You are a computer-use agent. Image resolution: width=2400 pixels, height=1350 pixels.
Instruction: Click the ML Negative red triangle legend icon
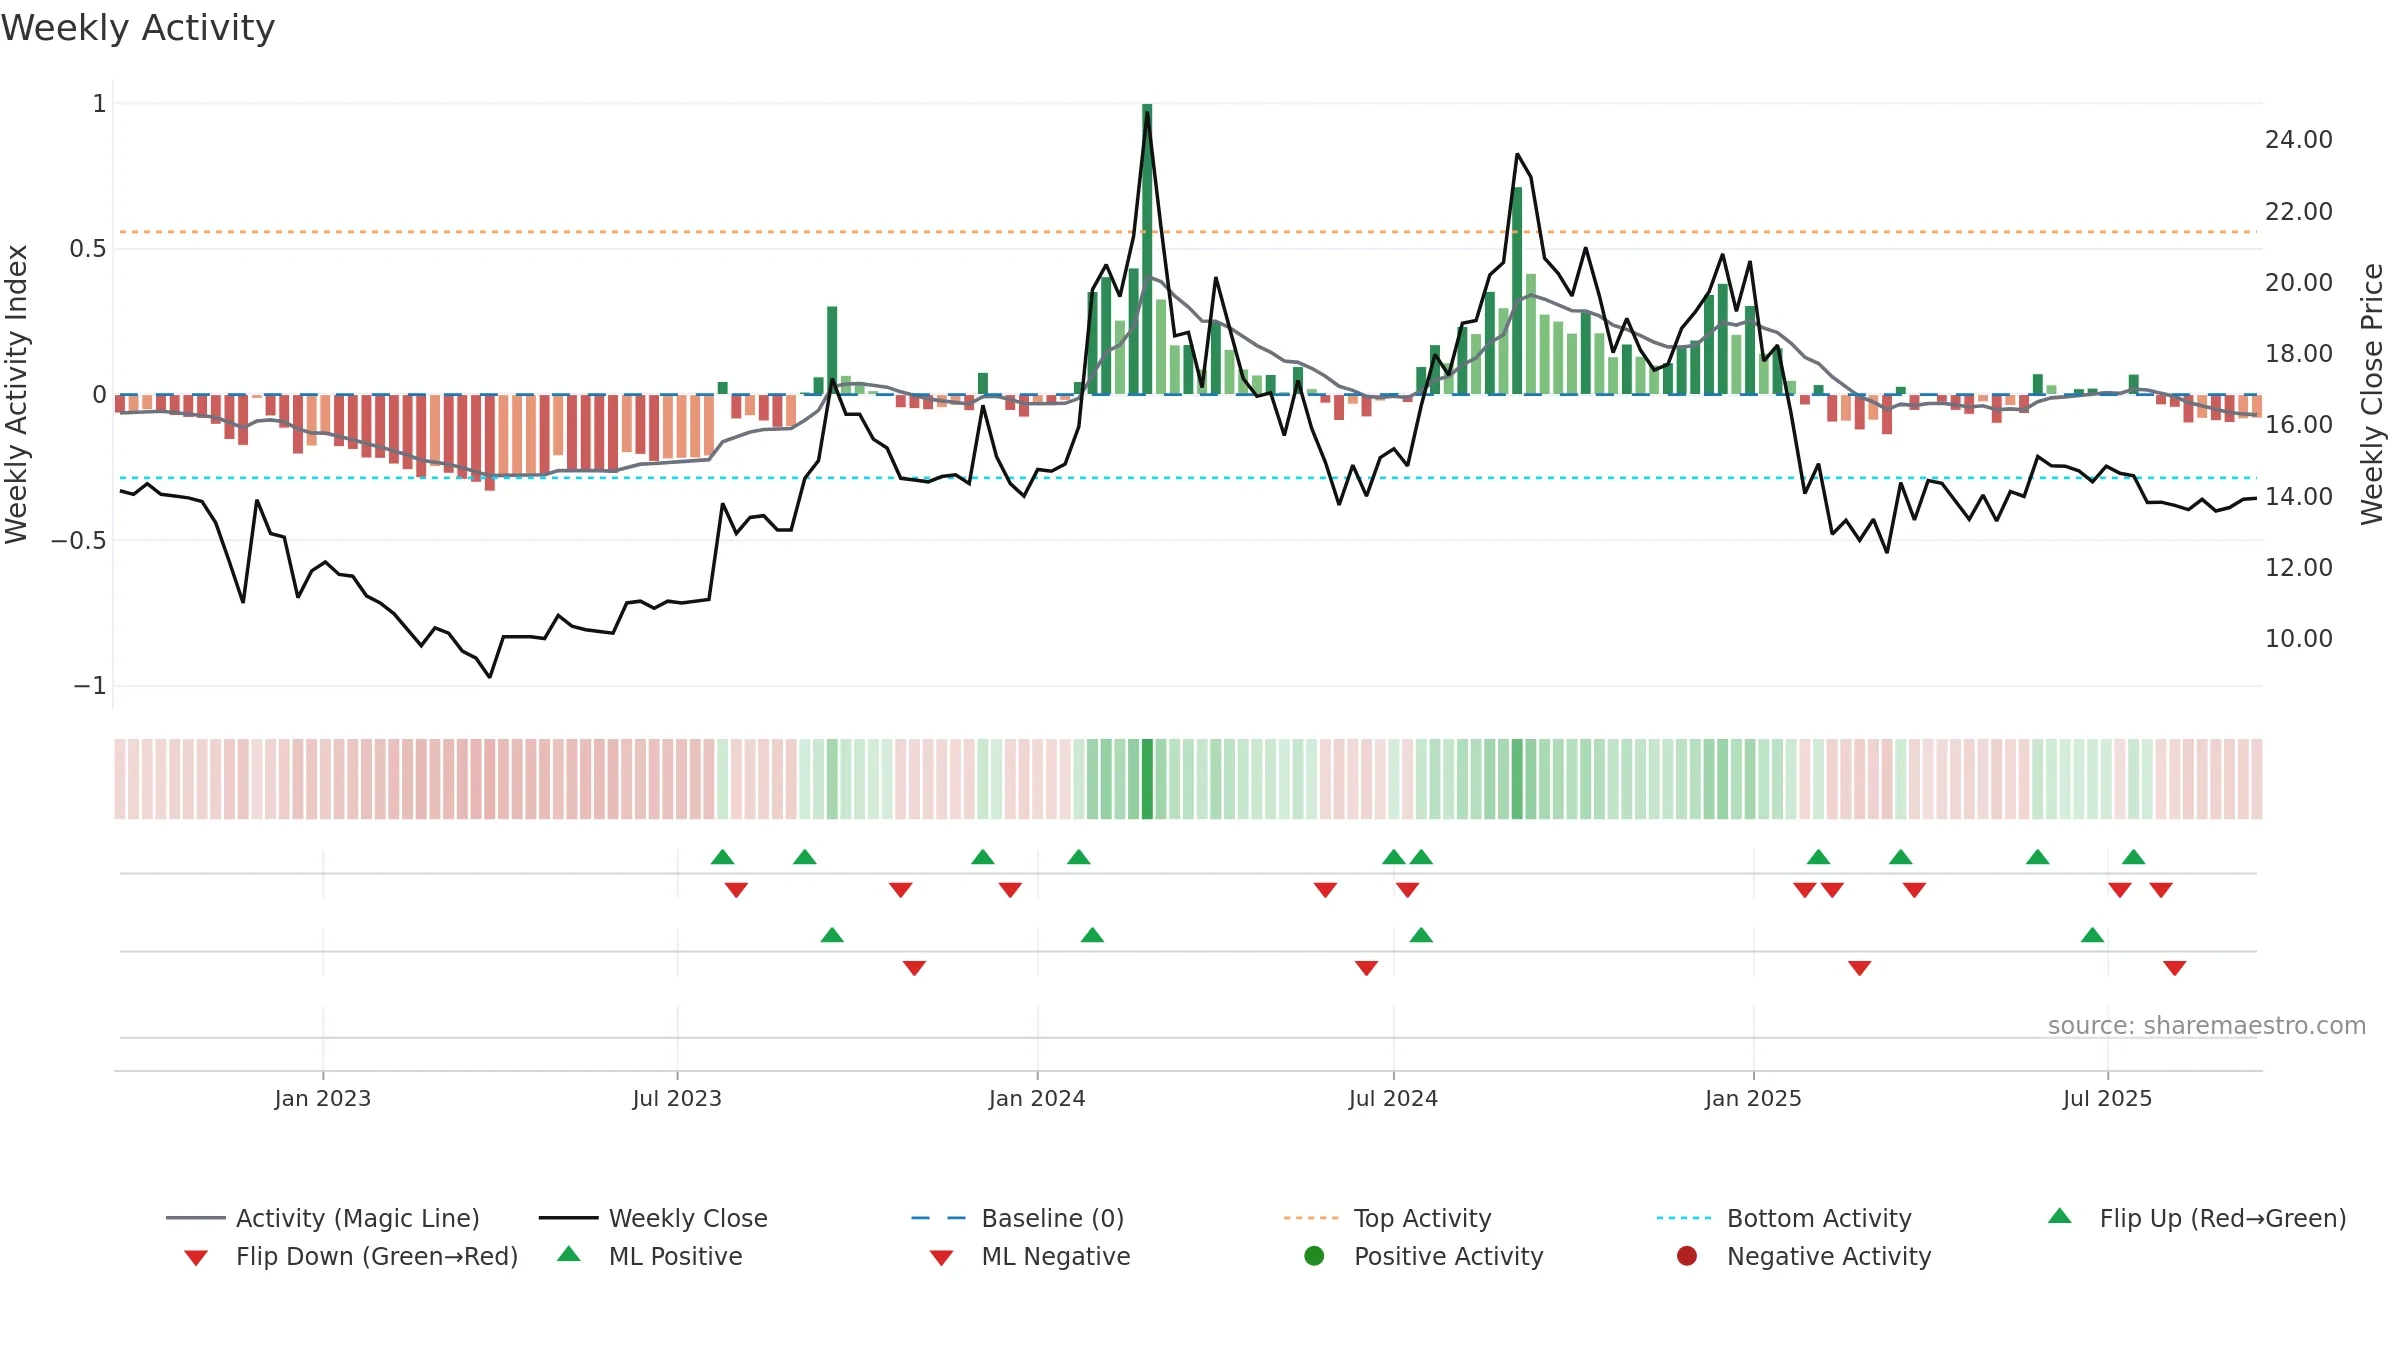click(942, 1258)
